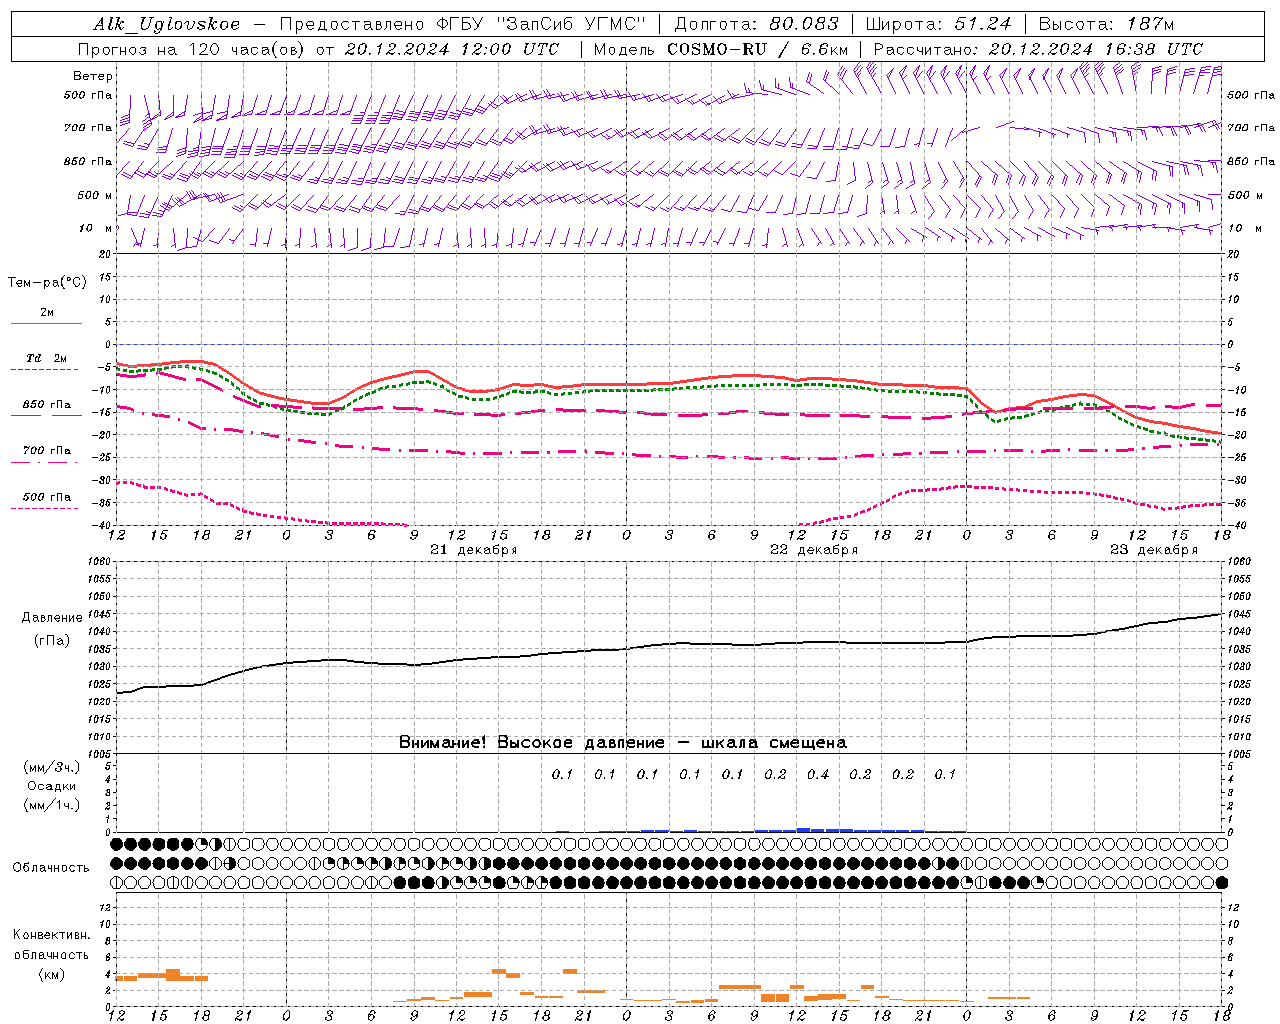Screen dimensions: 1280x1024
Task: Click the '(мм/3ч.)' precipitation unit label
Action: 52,767
